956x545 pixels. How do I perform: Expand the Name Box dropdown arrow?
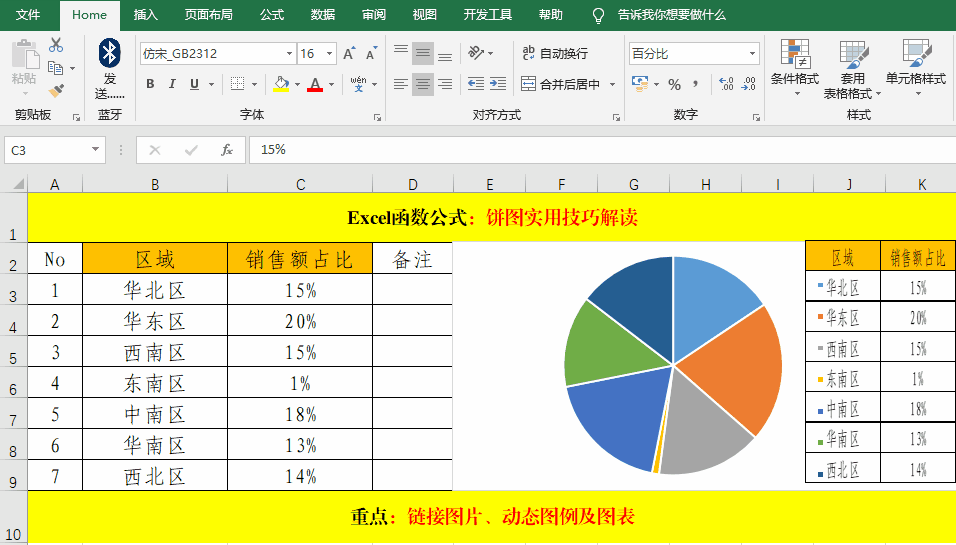pos(95,150)
